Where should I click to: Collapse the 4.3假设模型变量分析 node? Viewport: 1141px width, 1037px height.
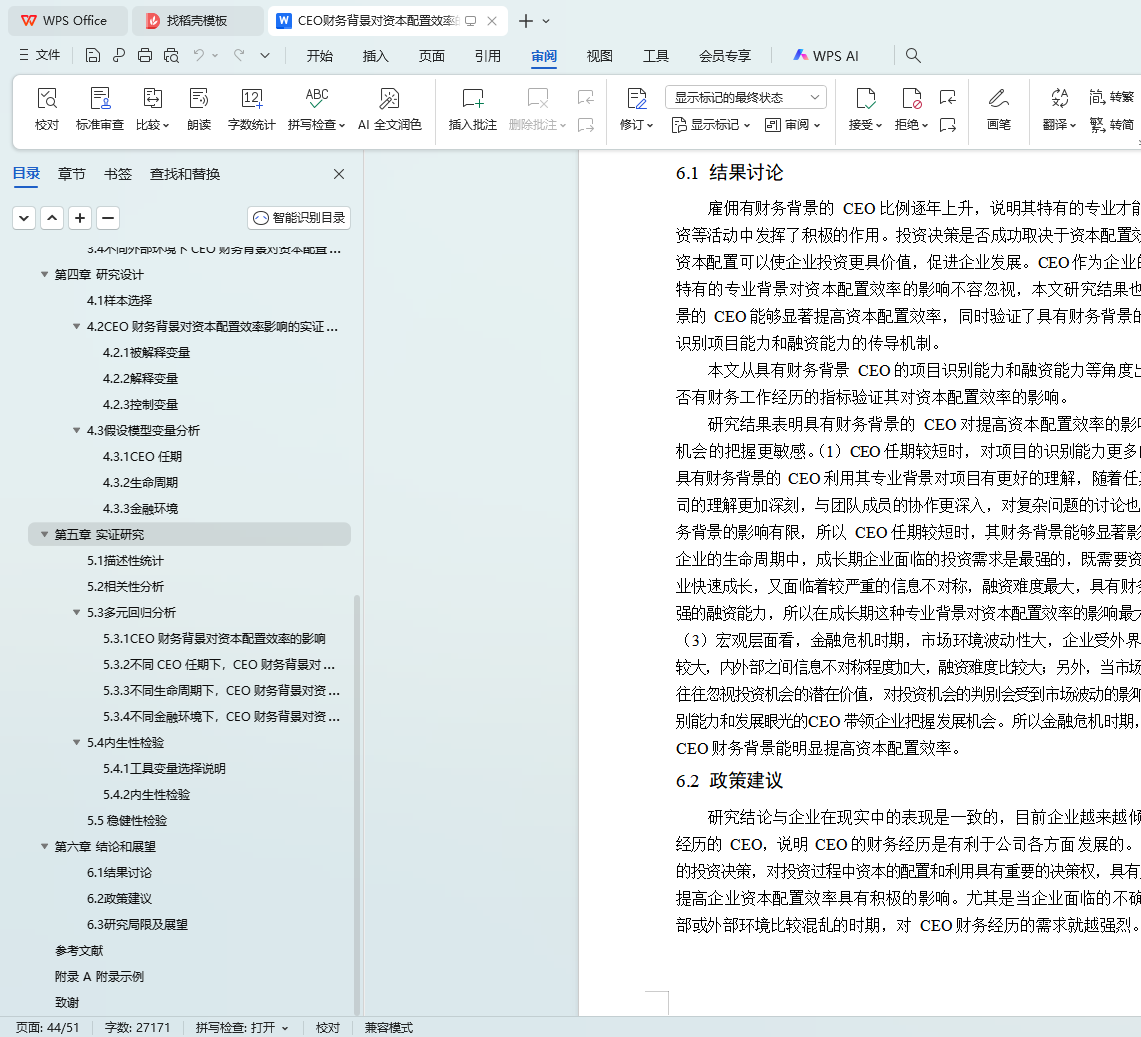(76, 430)
